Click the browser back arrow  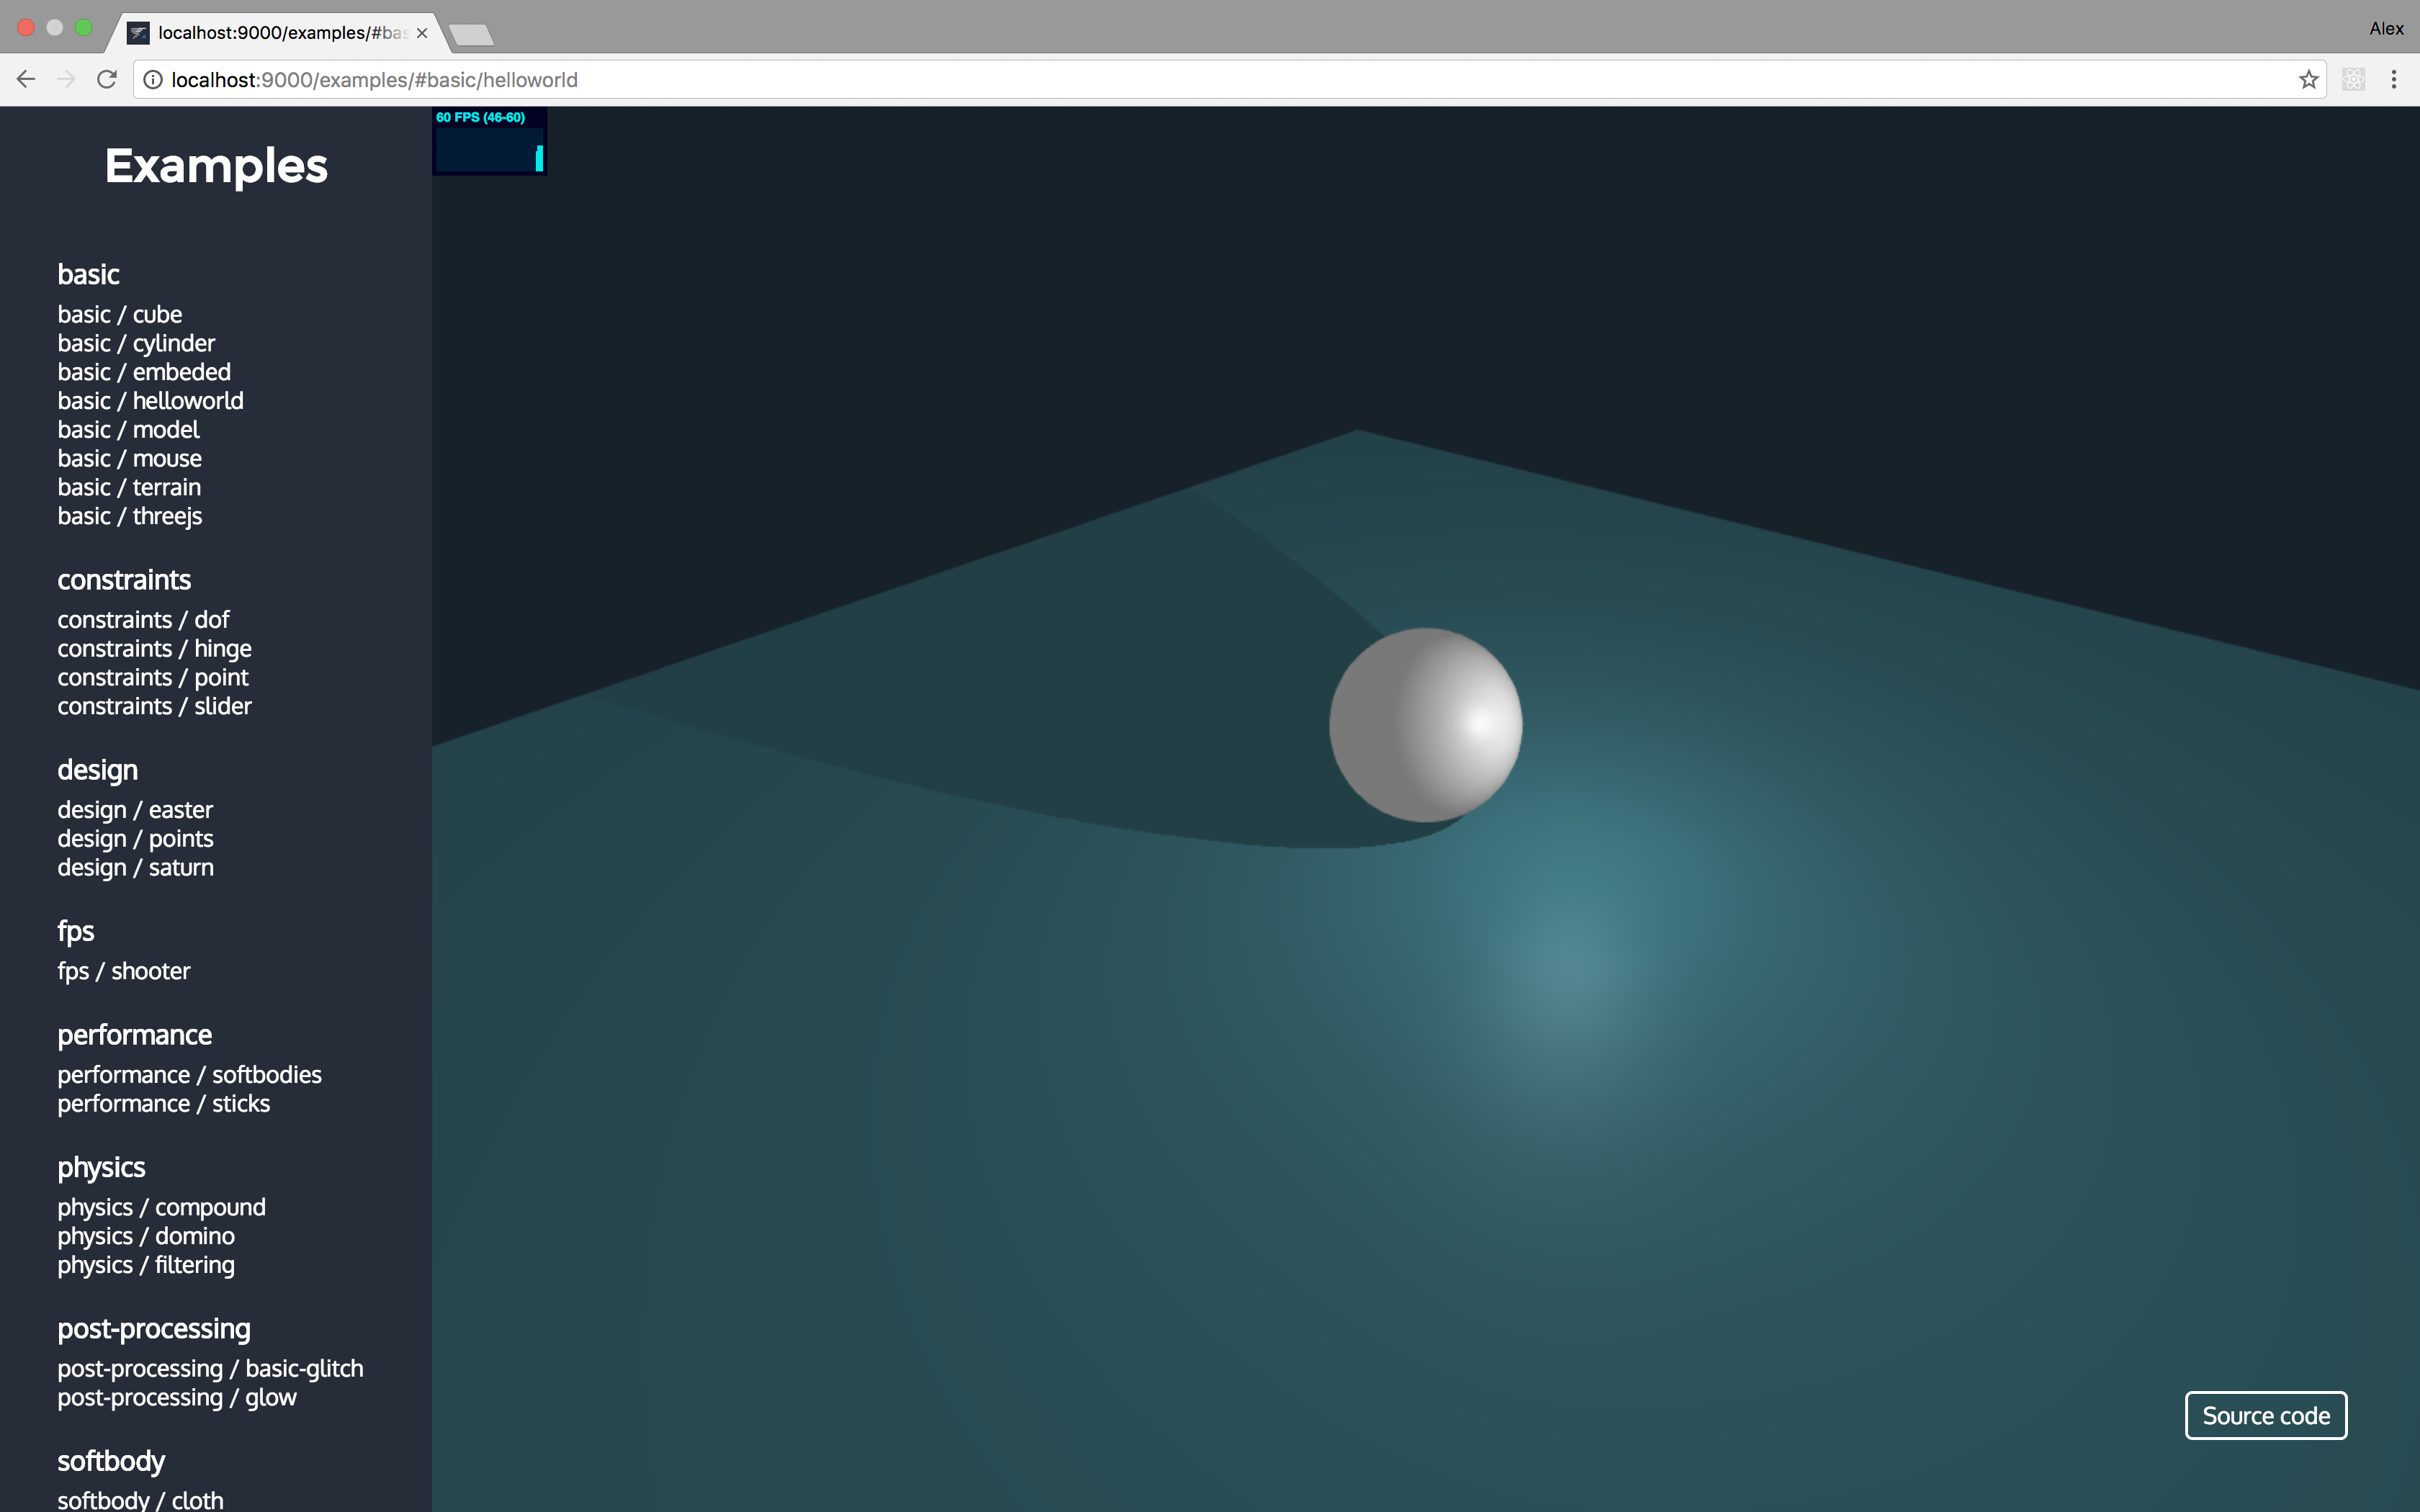[x=26, y=80]
